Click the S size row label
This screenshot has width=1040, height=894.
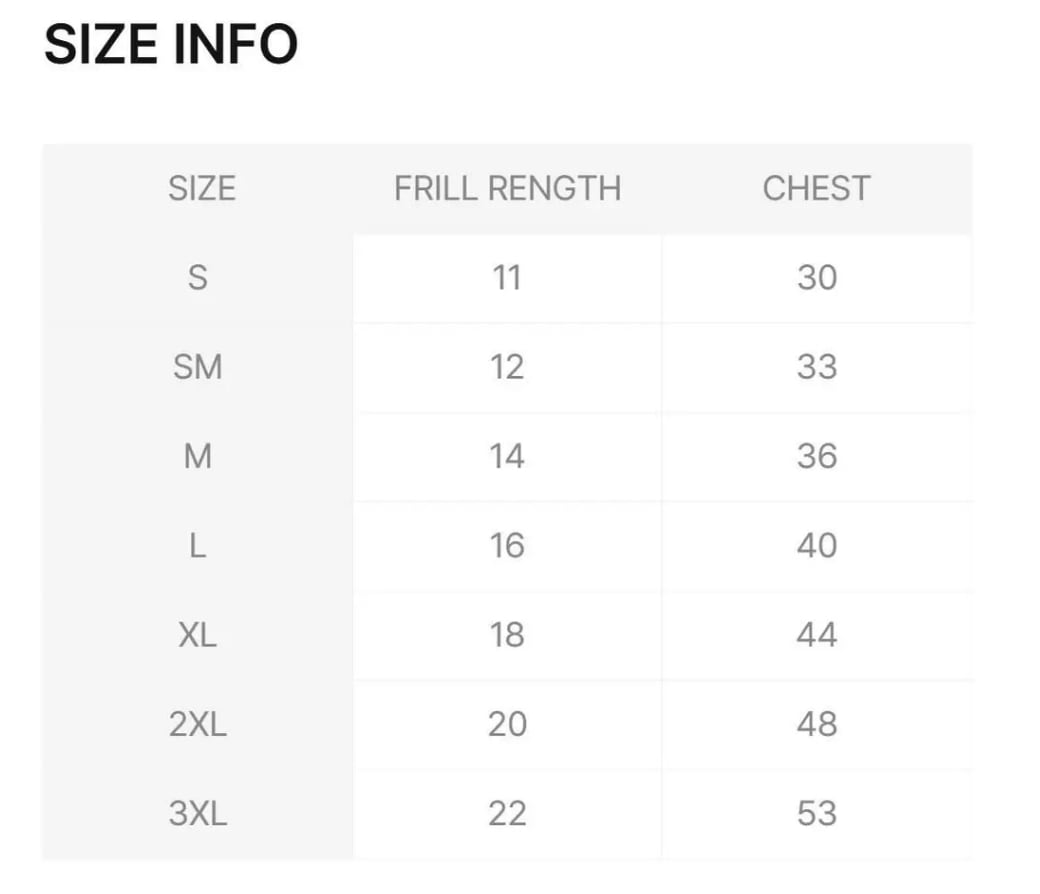198,277
